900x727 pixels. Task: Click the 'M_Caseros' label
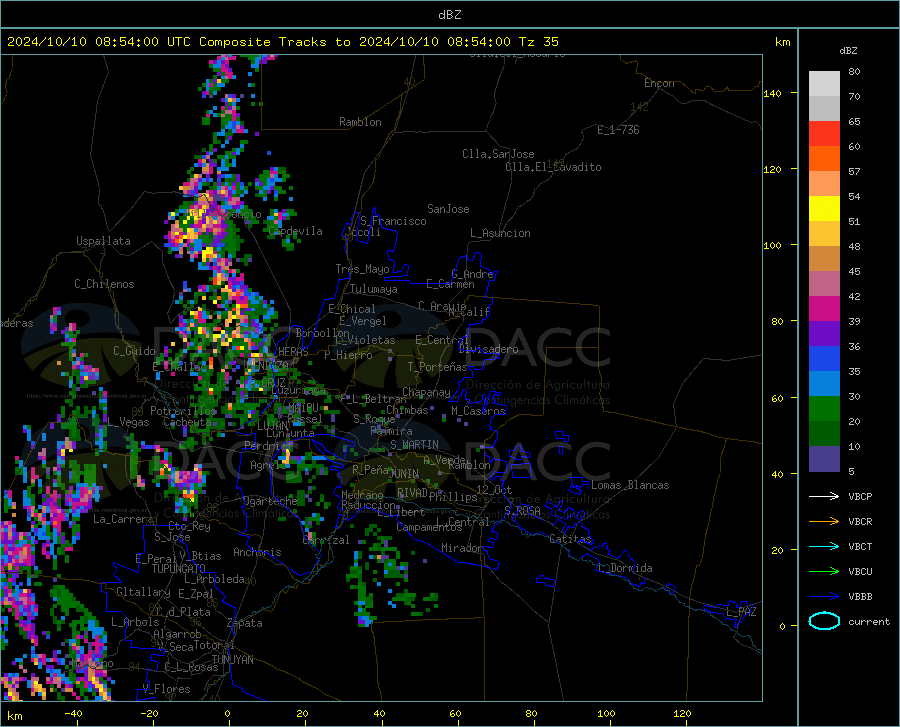(478, 410)
